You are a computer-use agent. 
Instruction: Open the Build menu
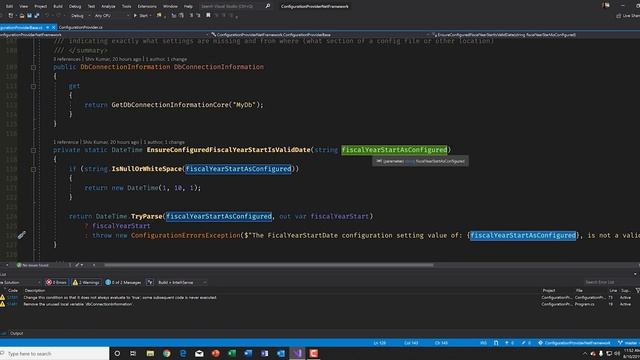[58, 6]
